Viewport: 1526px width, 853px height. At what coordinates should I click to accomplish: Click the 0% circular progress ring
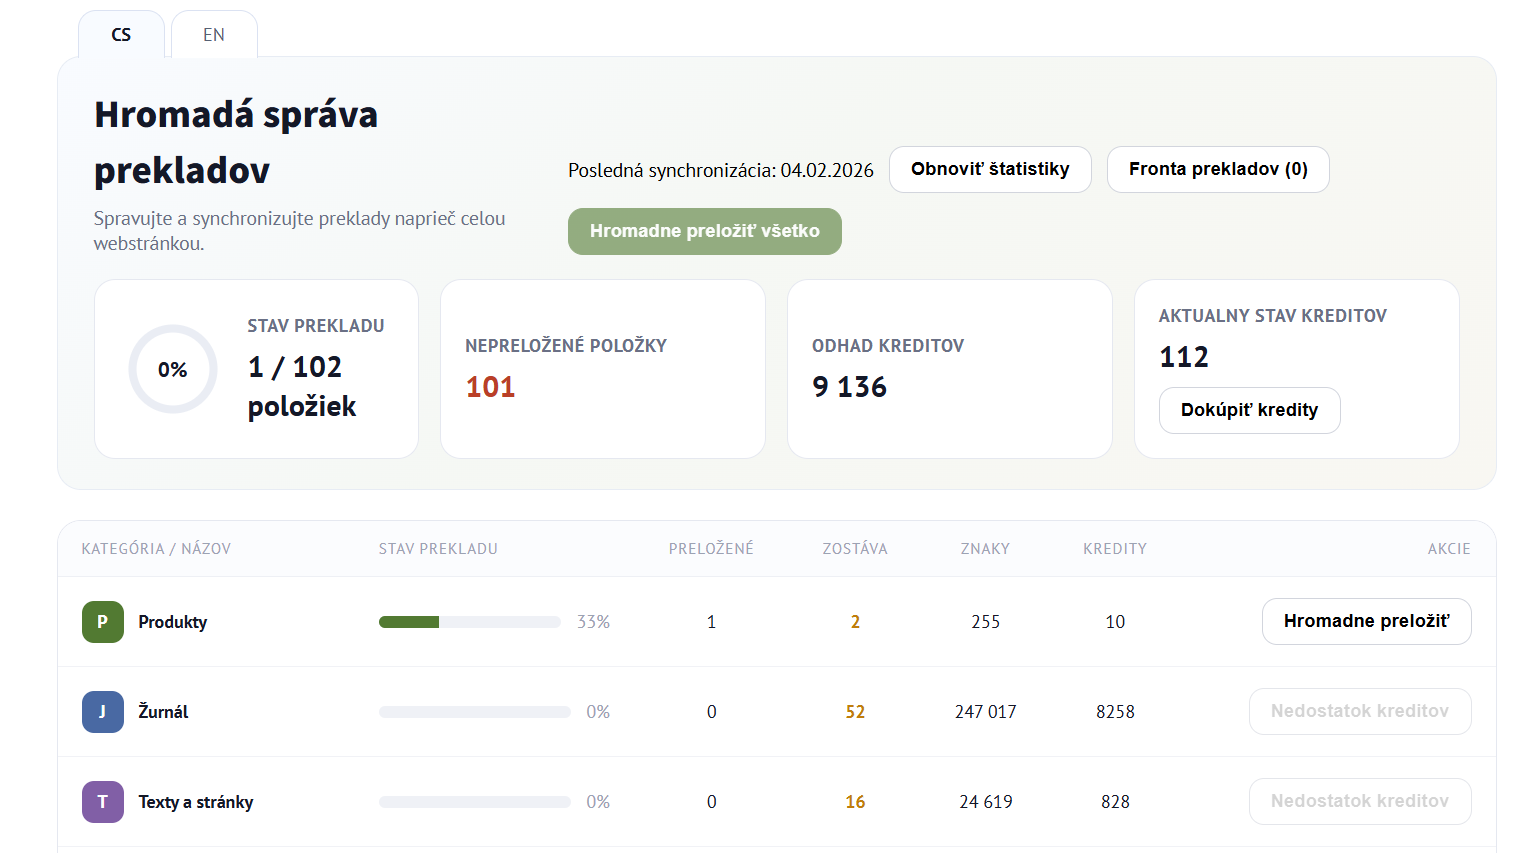click(172, 369)
